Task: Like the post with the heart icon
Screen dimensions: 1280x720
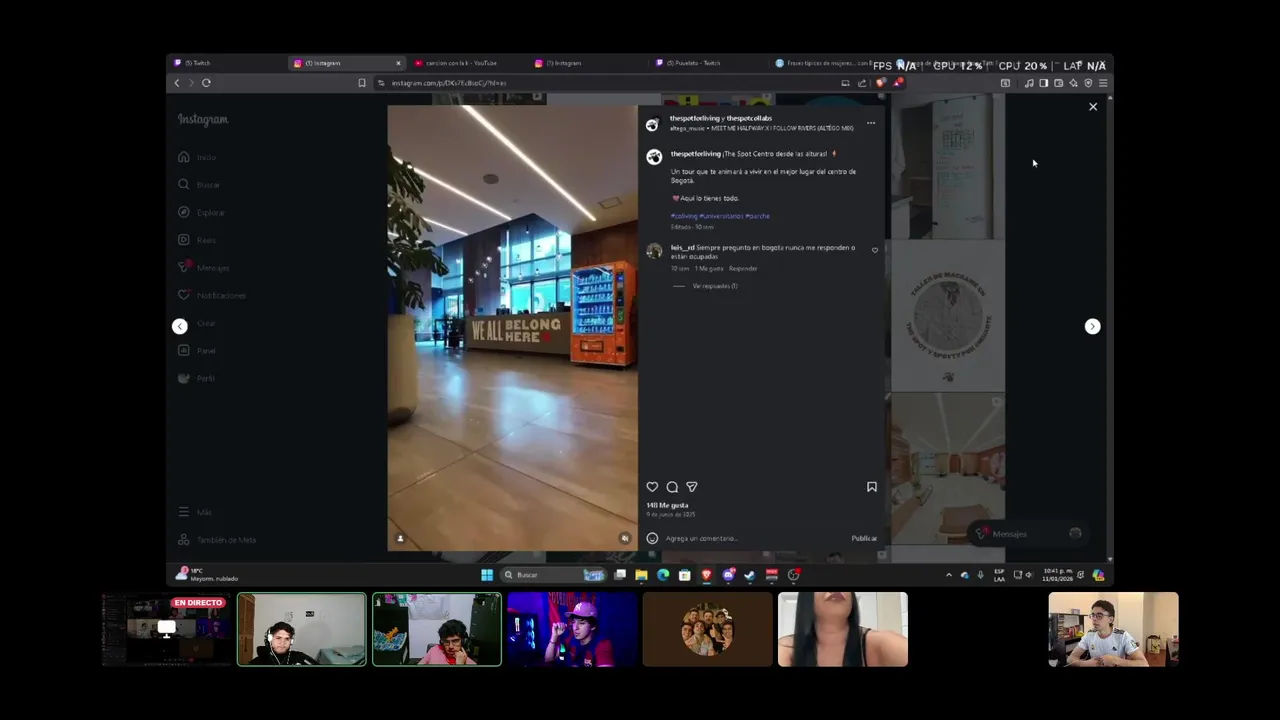Action: pos(652,487)
